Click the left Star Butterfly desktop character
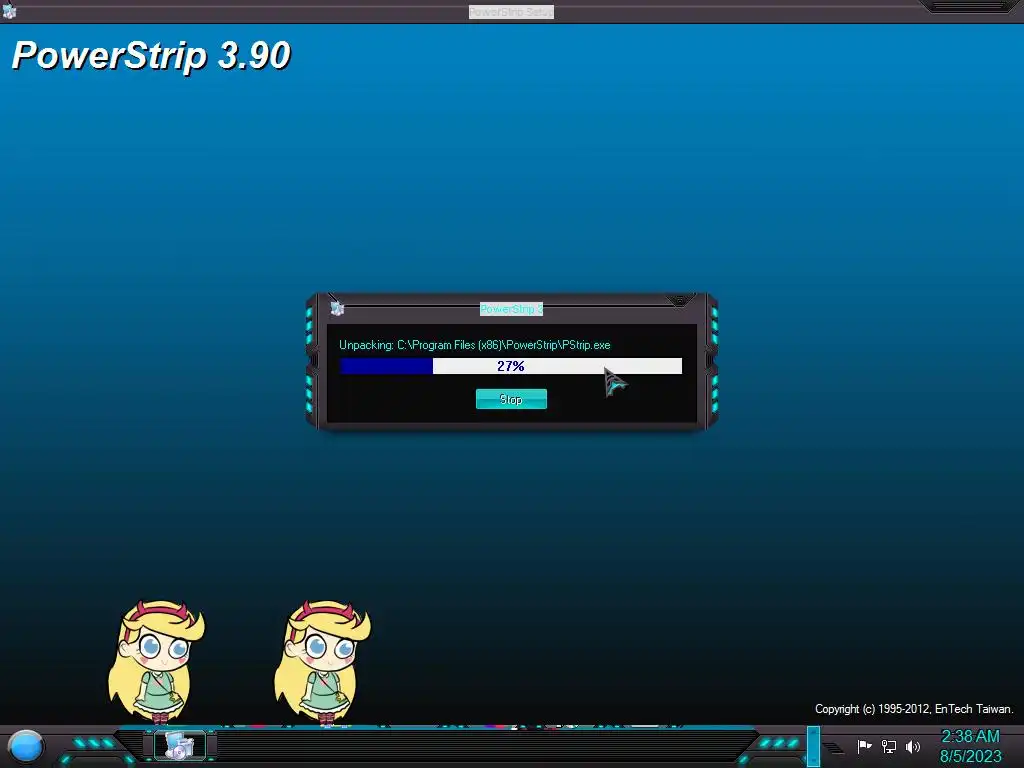The width and height of the screenshot is (1024, 768). click(x=156, y=662)
